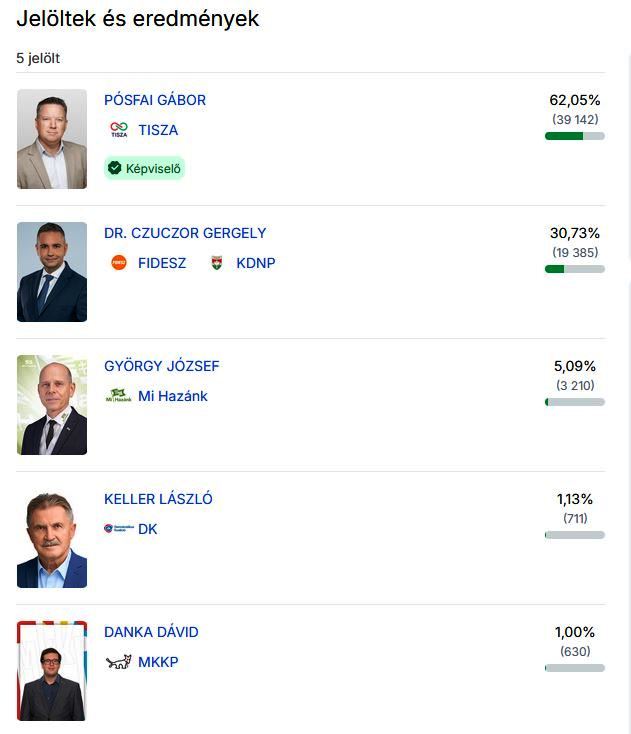Click Keller László's portrait photo
Viewport: 631px width, 734px height.
point(52,538)
